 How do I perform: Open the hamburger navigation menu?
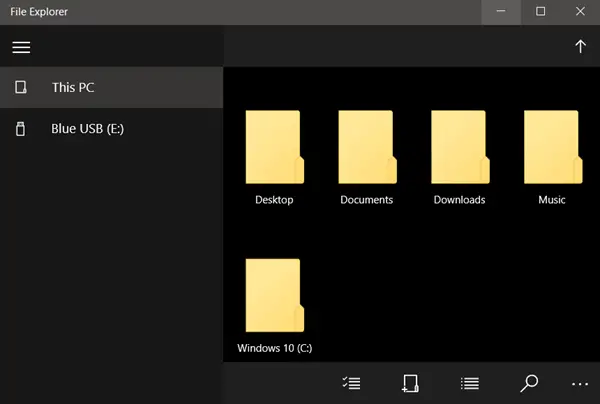(x=21, y=47)
